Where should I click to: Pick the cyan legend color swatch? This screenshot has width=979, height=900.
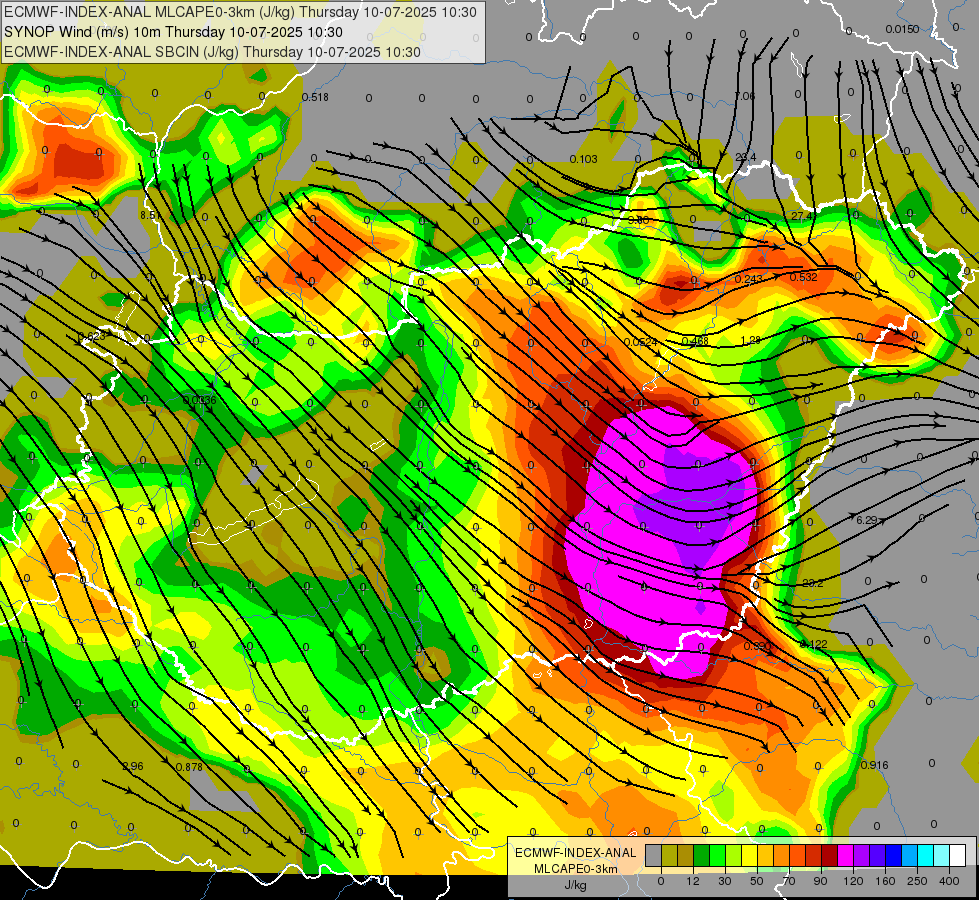click(x=927, y=855)
